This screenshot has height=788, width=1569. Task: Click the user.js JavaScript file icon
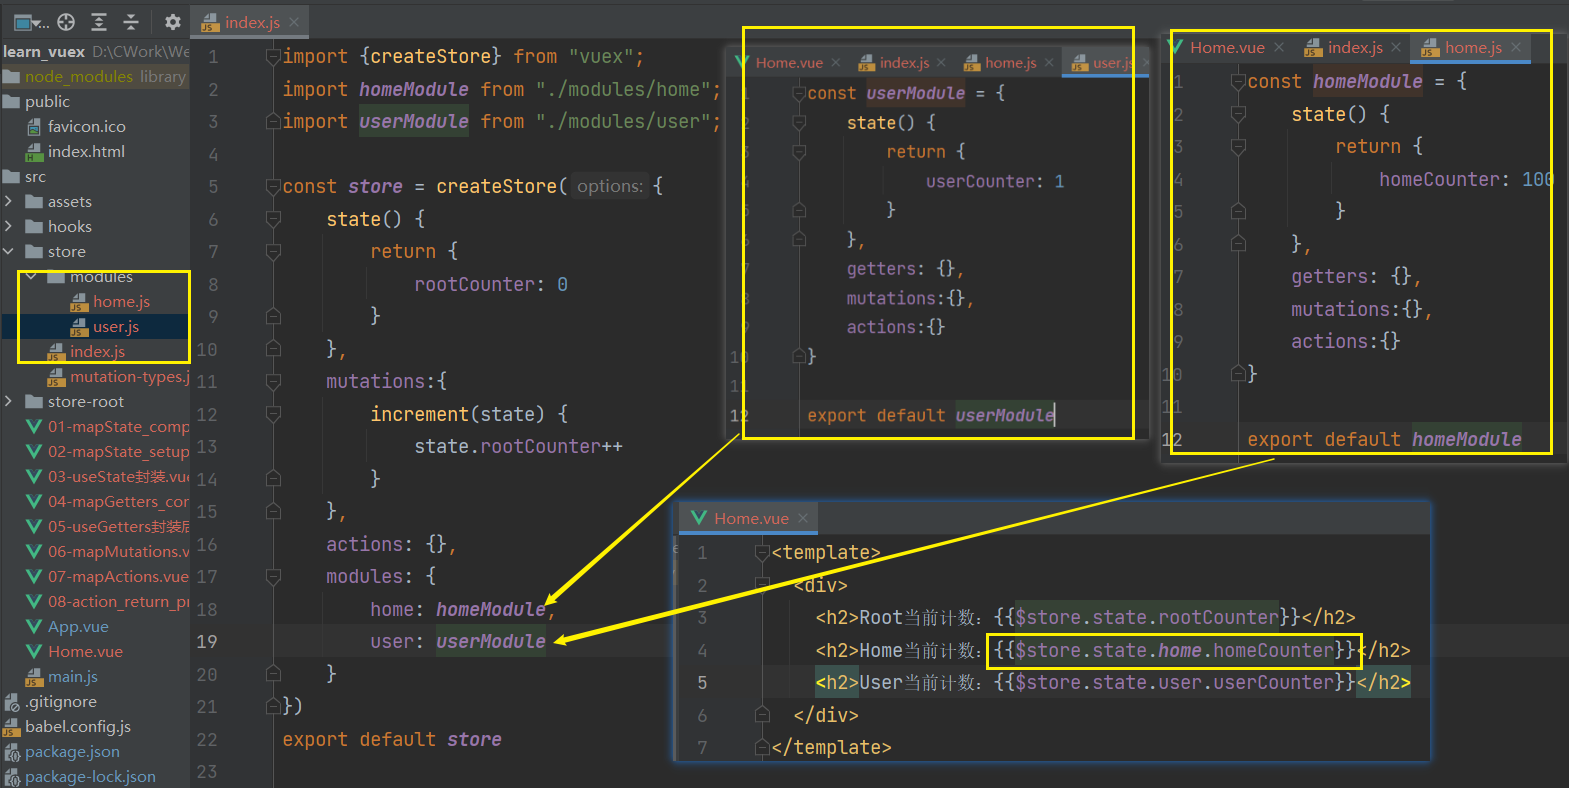click(80, 327)
